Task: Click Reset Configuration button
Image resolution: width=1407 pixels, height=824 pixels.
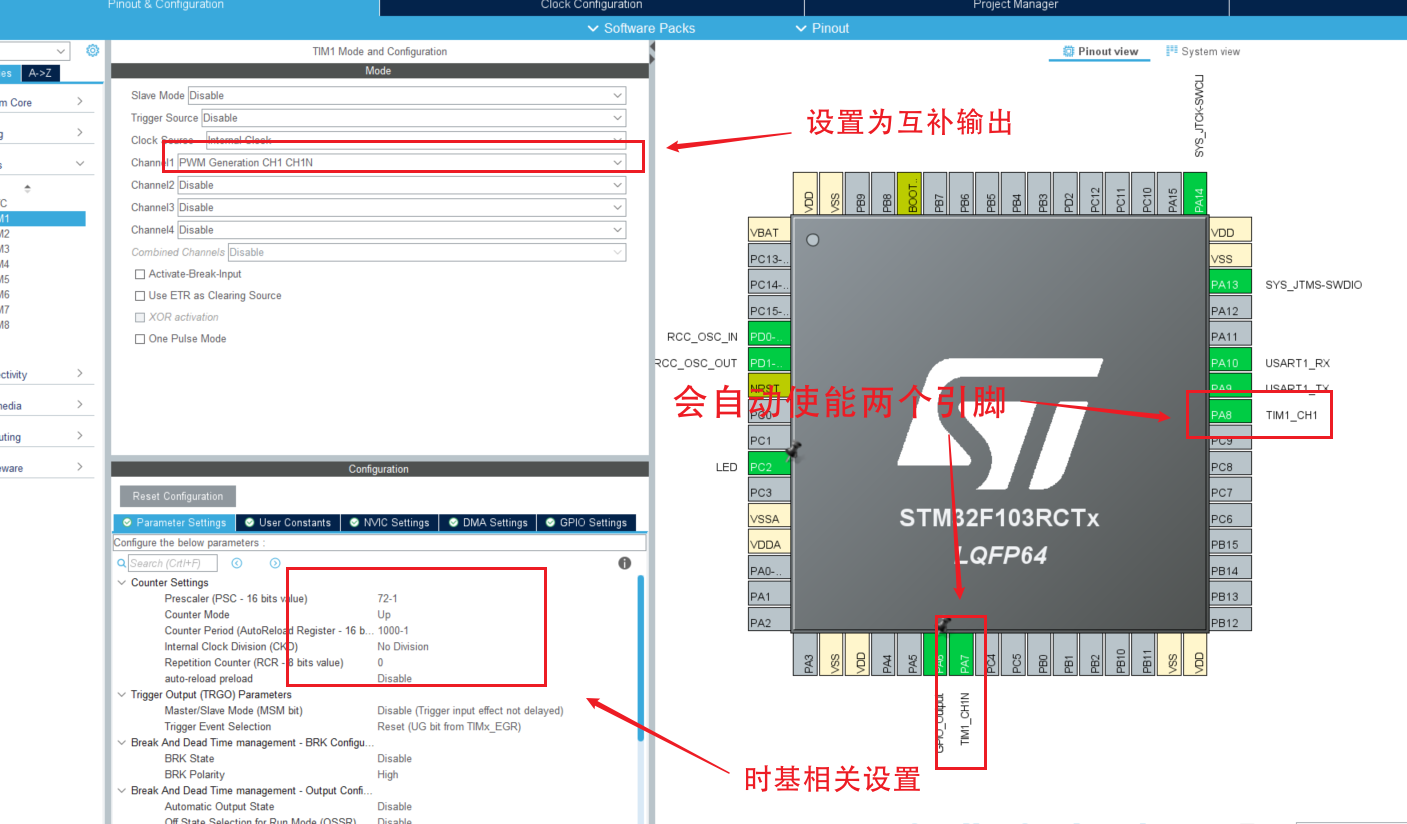Action: pyautogui.click(x=178, y=496)
